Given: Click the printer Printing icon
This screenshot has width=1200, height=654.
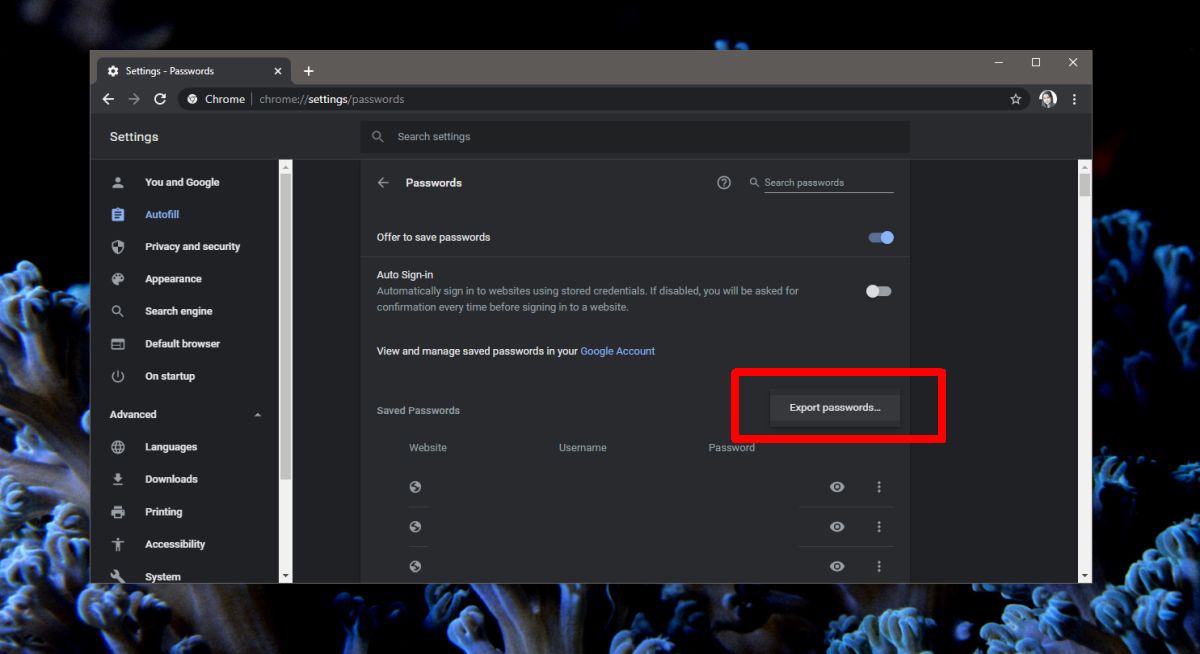Looking at the screenshot, I should point(118,512).
